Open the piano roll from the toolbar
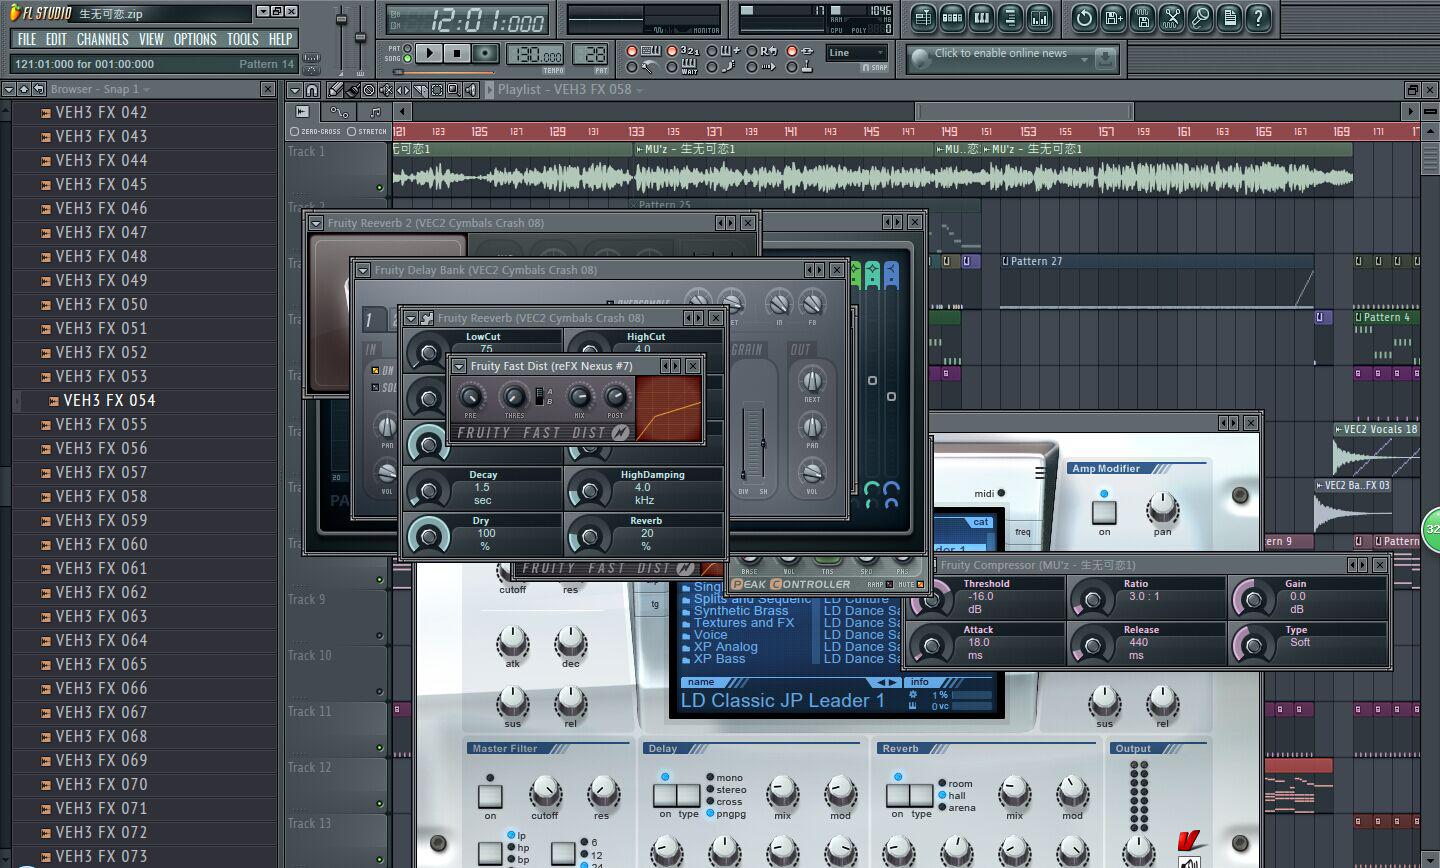The height and width of the screenshot is (868, 1440). [981, 17]
